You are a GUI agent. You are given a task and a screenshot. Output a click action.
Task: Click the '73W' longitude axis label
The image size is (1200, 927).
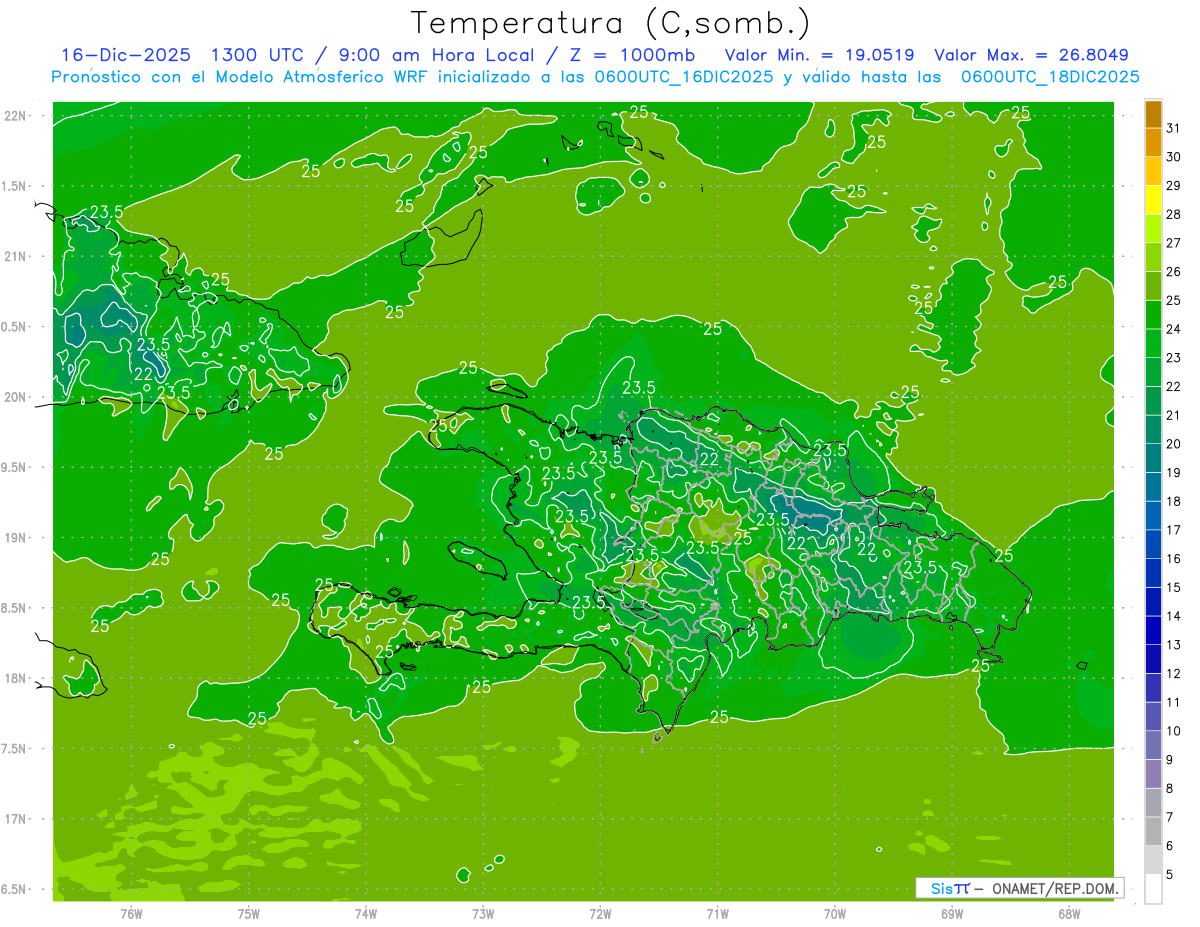(483, 913)
